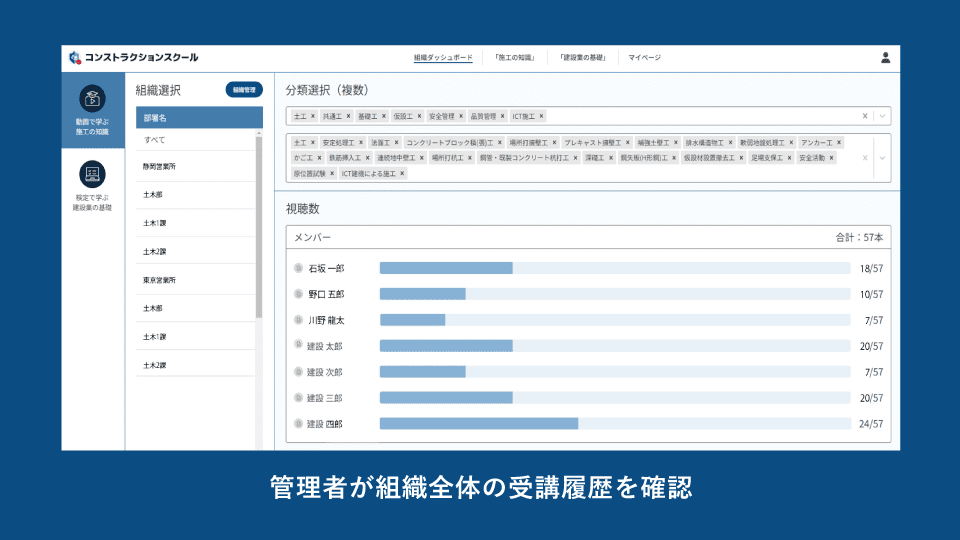Clear all tags in 共通工 category selector

coord(865,116)
